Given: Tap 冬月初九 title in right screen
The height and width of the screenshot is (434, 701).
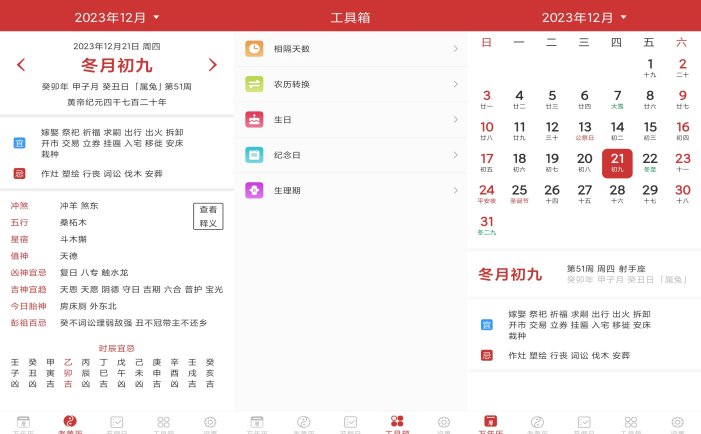Looking at the screenshot, I should tap(510, 274).
